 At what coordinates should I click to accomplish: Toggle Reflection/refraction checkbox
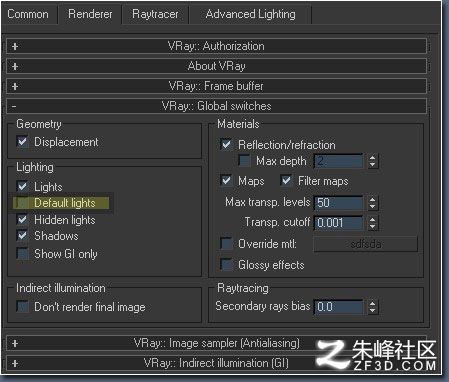tap(226, 145)
